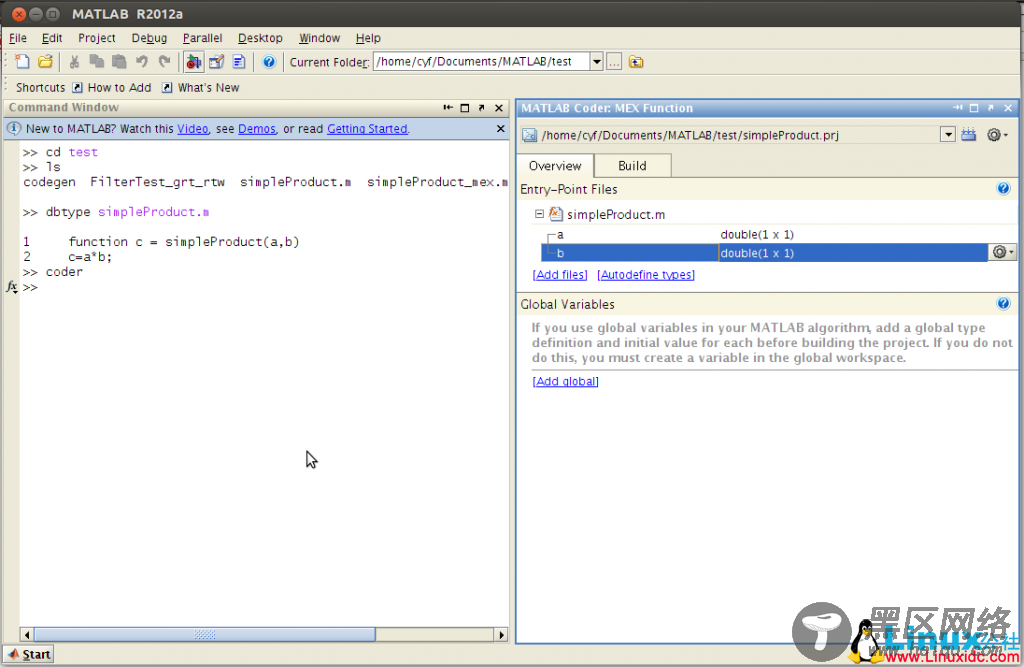Click the Command Window scroll right arrow
The image size is (1024, 667).
click(501, 634)
